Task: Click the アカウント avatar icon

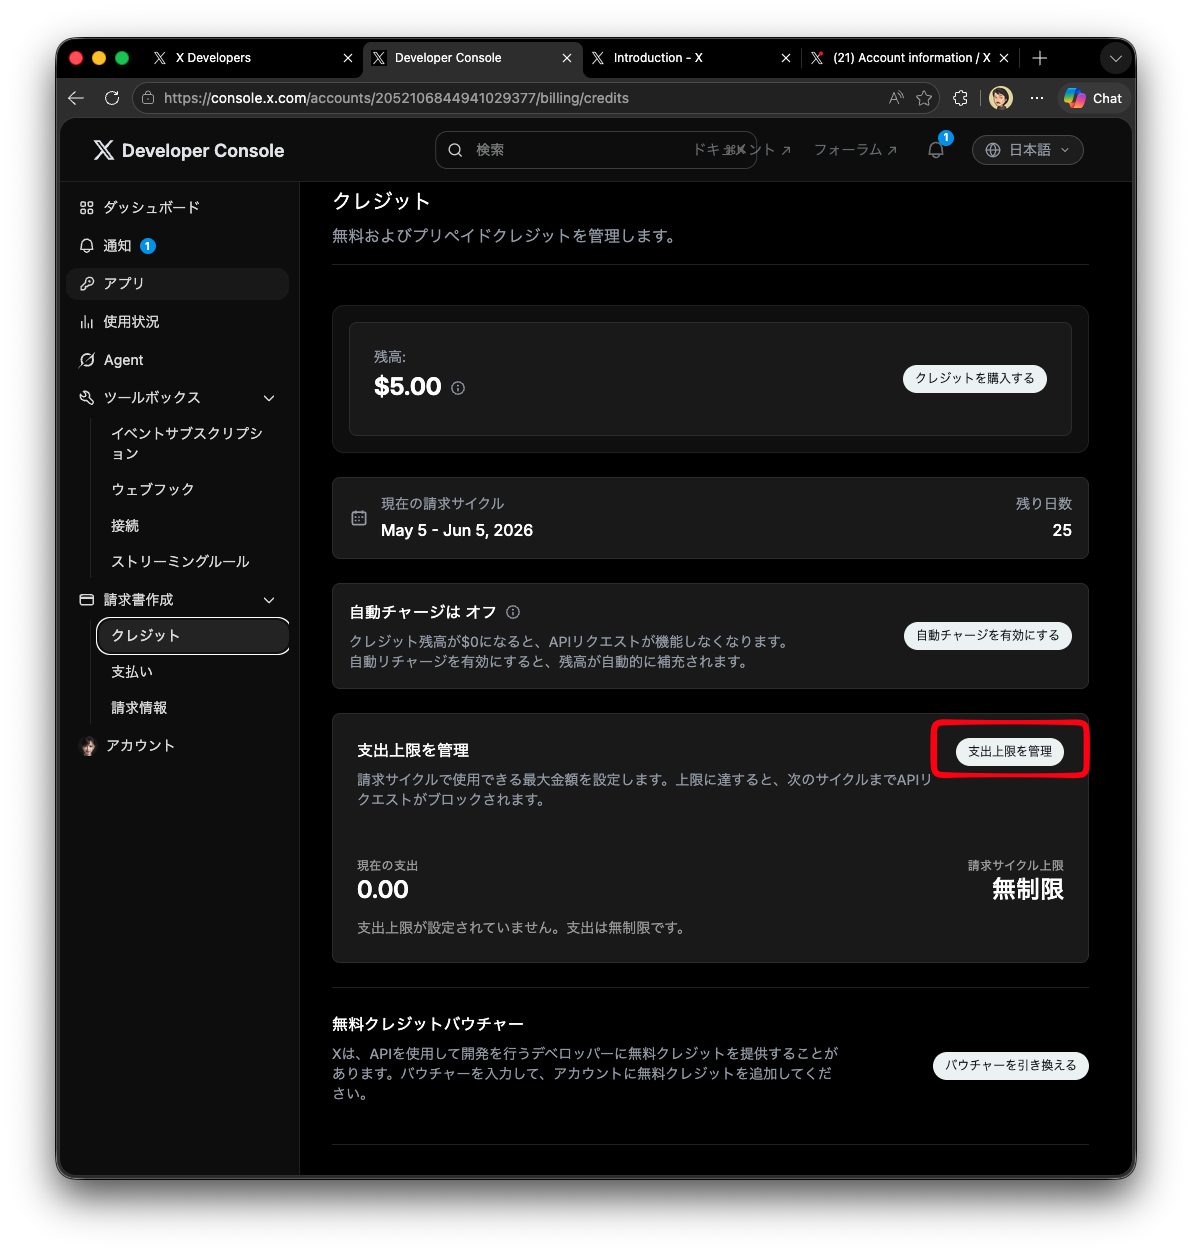Action: click(88, 746)
